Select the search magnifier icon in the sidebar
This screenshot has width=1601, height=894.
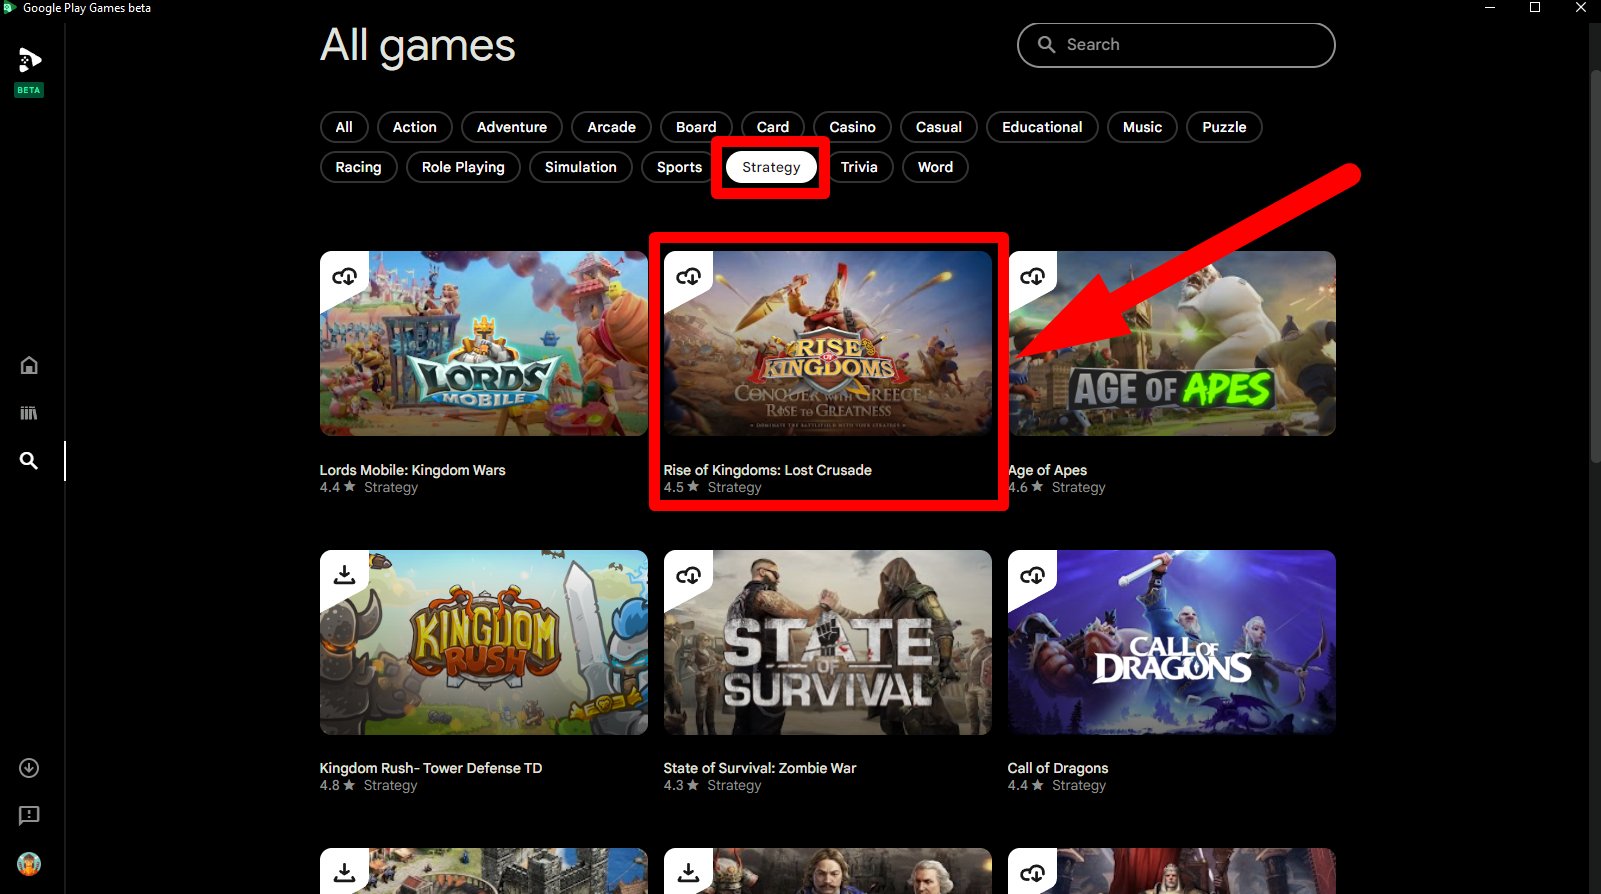29,461
